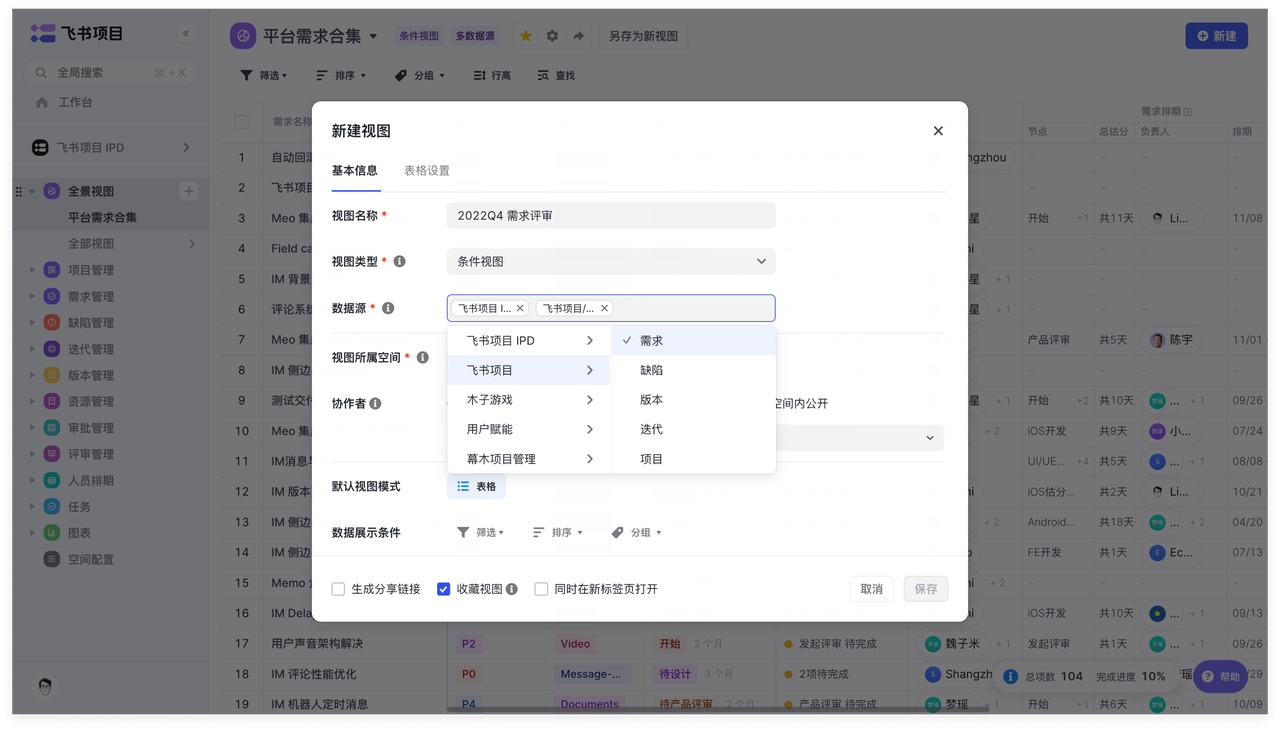Open the 排序 dropdown in the dialog
This screenshot has width=1280, height=730.
tap(557, 533)
